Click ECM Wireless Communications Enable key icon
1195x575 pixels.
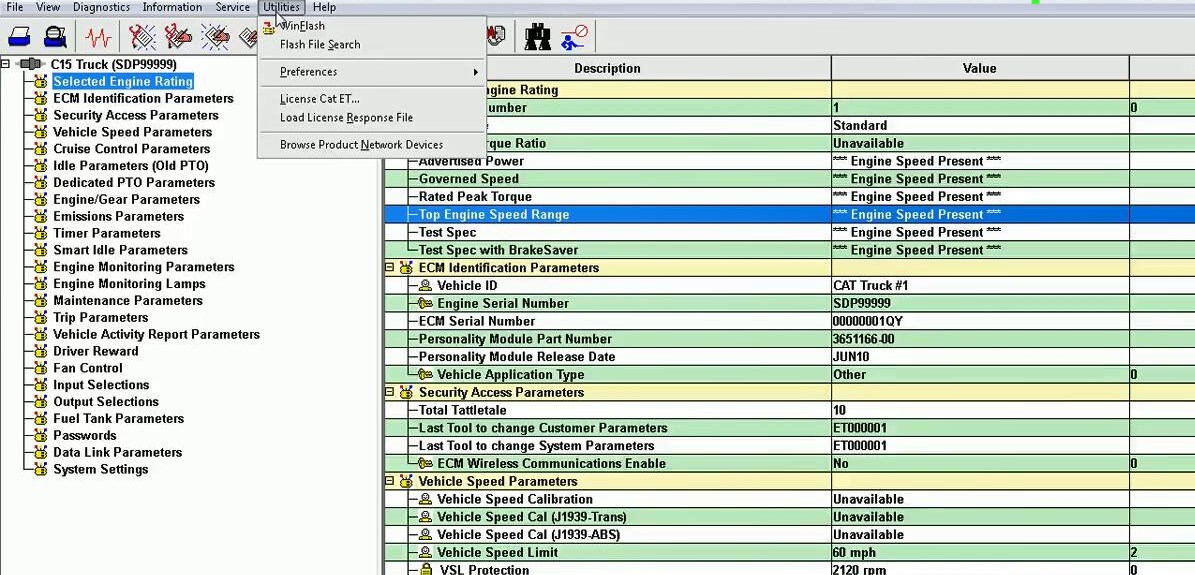[x=425, y=464]
